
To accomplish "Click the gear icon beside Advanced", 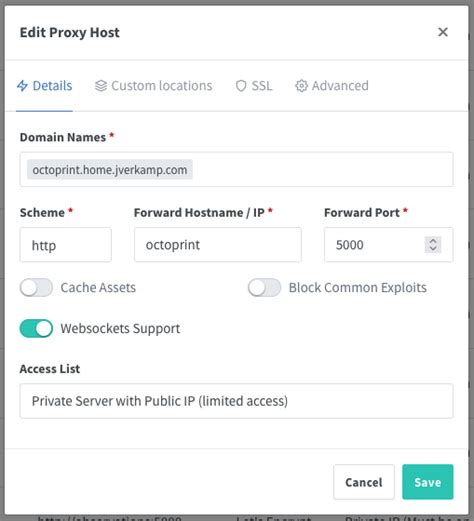I will [x=301, y=86].
